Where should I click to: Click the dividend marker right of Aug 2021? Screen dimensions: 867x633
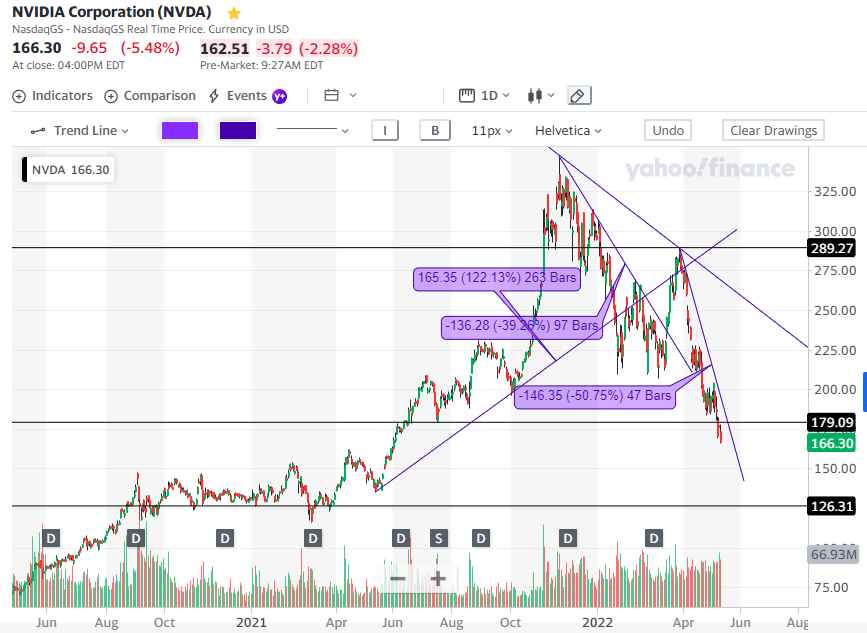[x=481, y=538]
